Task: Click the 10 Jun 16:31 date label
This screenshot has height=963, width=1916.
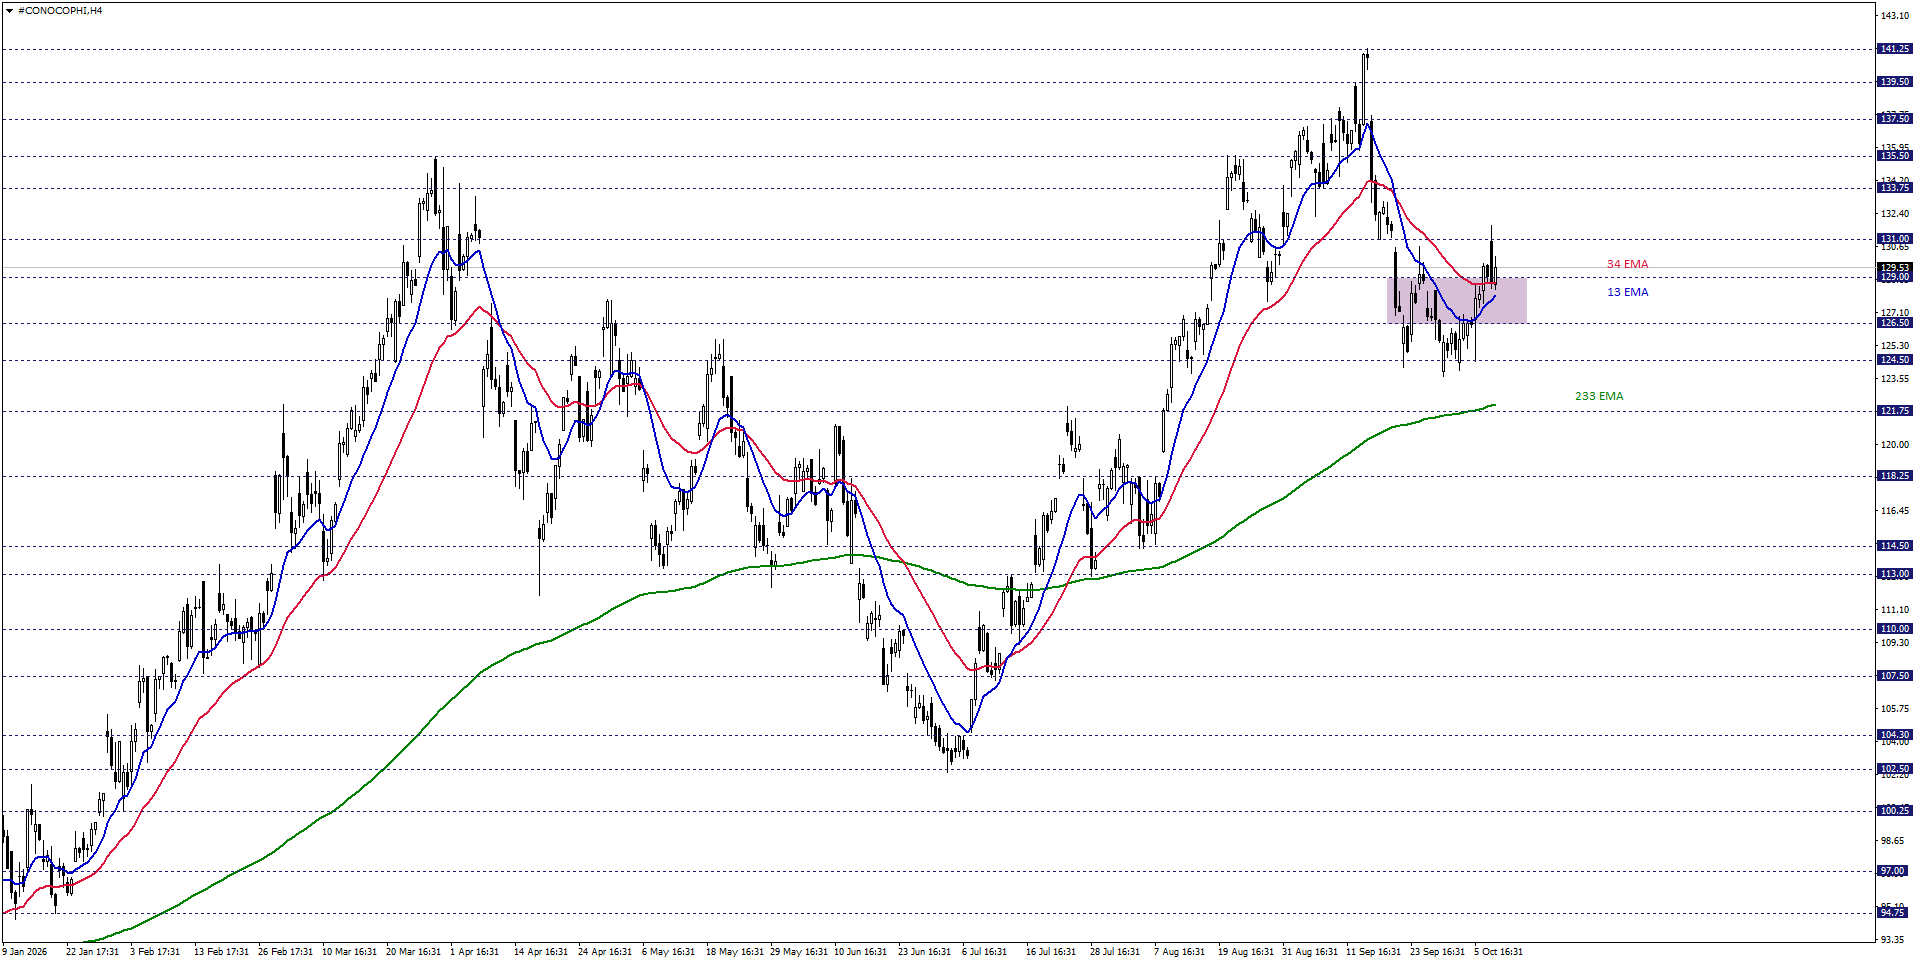Action: coord(860,952)
